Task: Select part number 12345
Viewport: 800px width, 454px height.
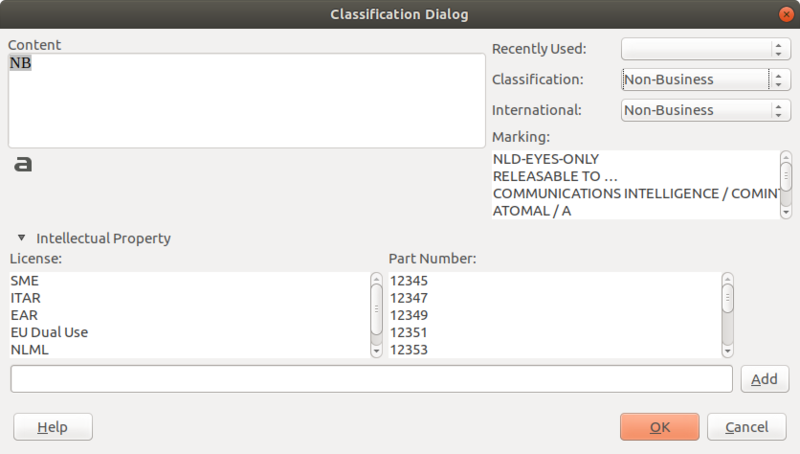Action: click(408, 281)
